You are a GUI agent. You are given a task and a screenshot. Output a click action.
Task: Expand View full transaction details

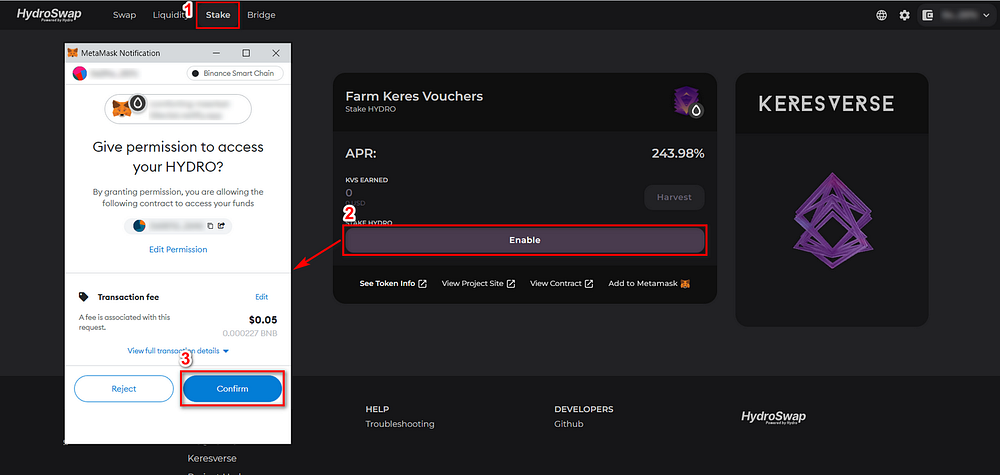178,351
